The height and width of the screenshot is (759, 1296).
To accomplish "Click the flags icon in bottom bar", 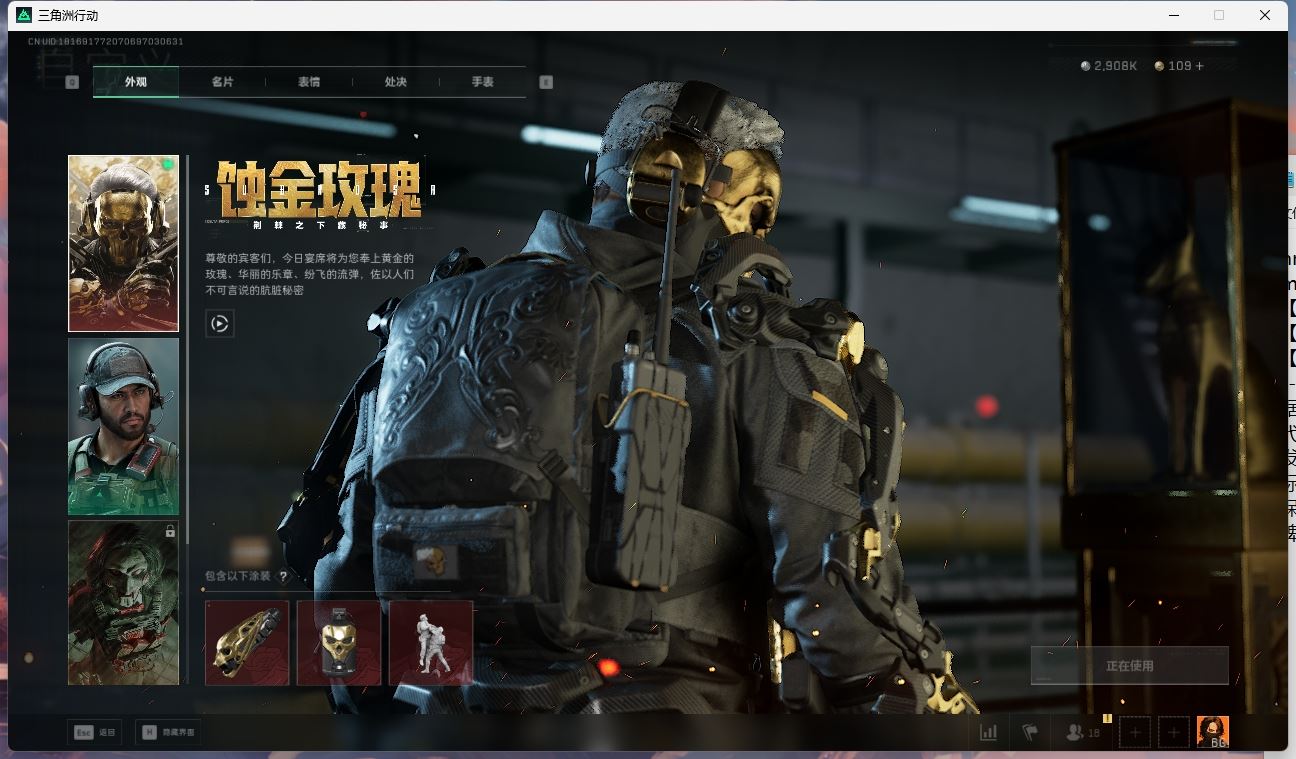I will pos(1030,732).
